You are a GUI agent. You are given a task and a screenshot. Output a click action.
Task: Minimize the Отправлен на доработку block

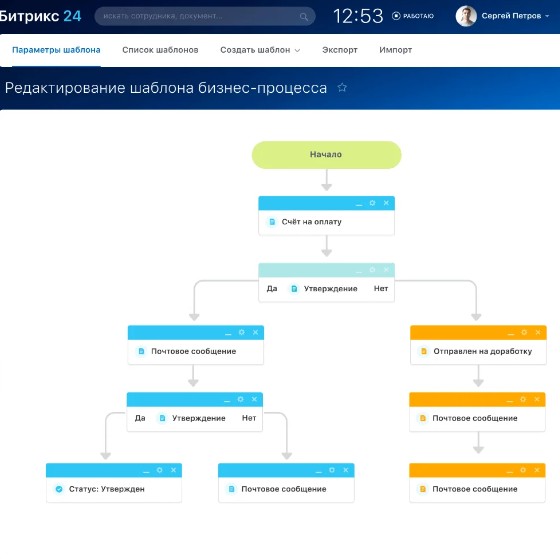point(511,333)
